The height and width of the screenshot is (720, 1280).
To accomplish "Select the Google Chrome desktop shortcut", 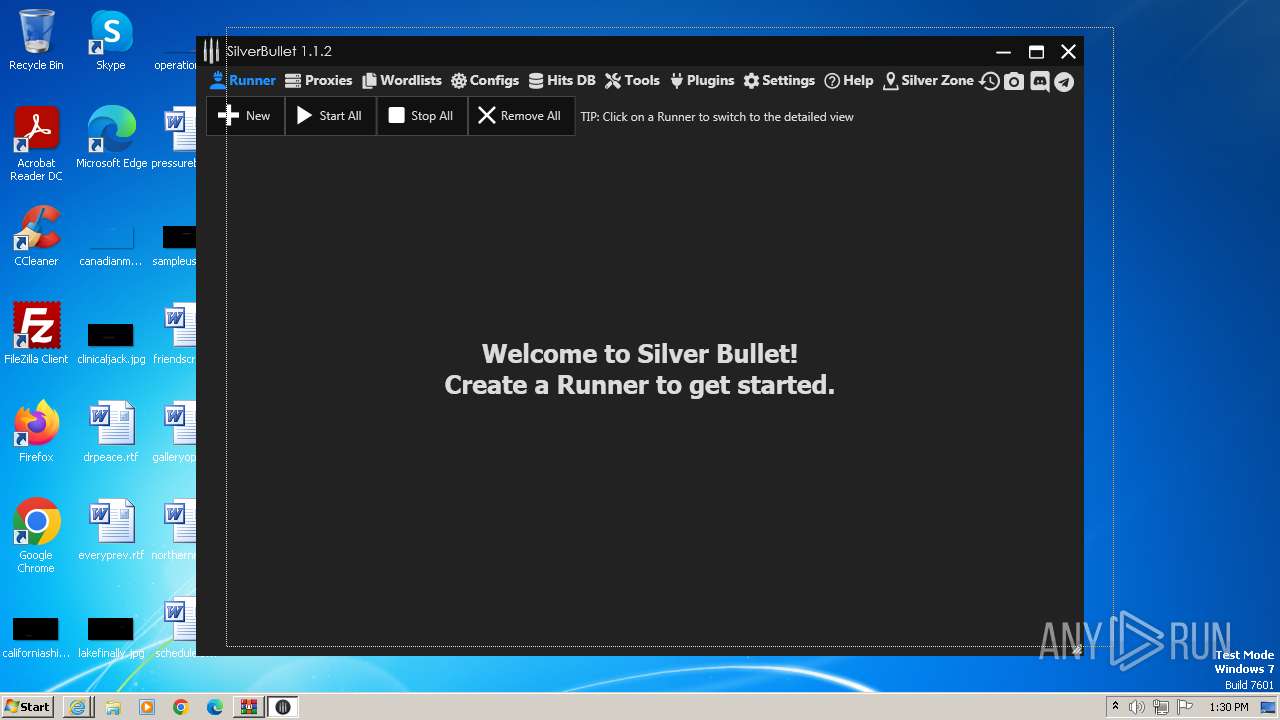I will [36, 537].
